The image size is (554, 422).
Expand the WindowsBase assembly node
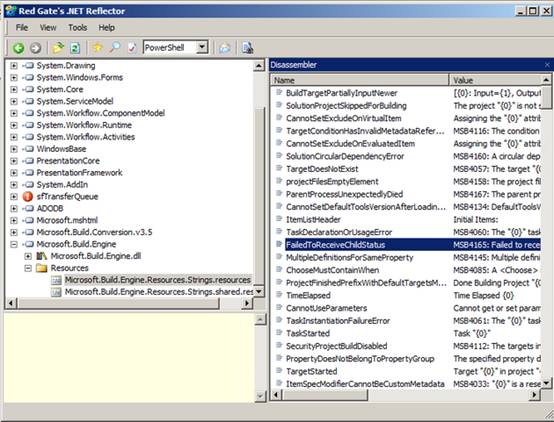[x=14, y=149]
